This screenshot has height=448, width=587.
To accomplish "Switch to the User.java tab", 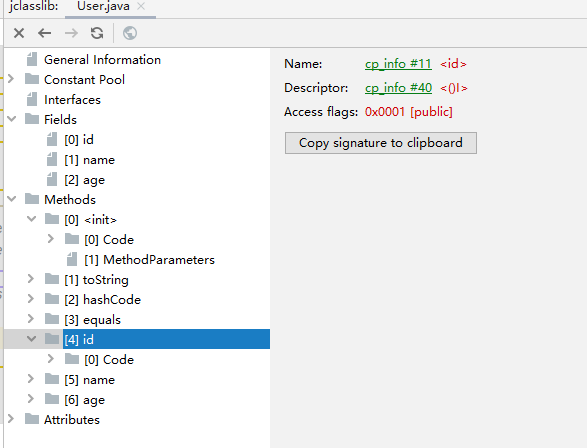I will pos(103,6).
